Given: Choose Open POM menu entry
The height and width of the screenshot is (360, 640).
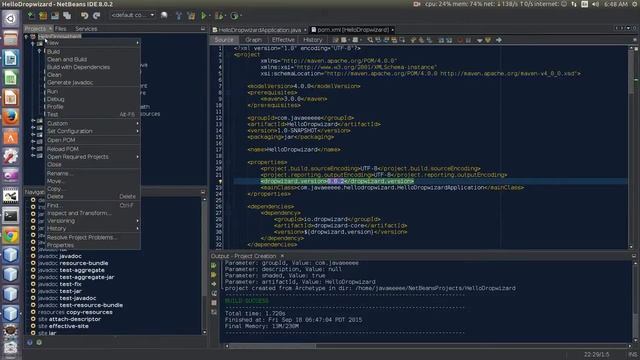Looking at the screenshot, I should (93, 140).
